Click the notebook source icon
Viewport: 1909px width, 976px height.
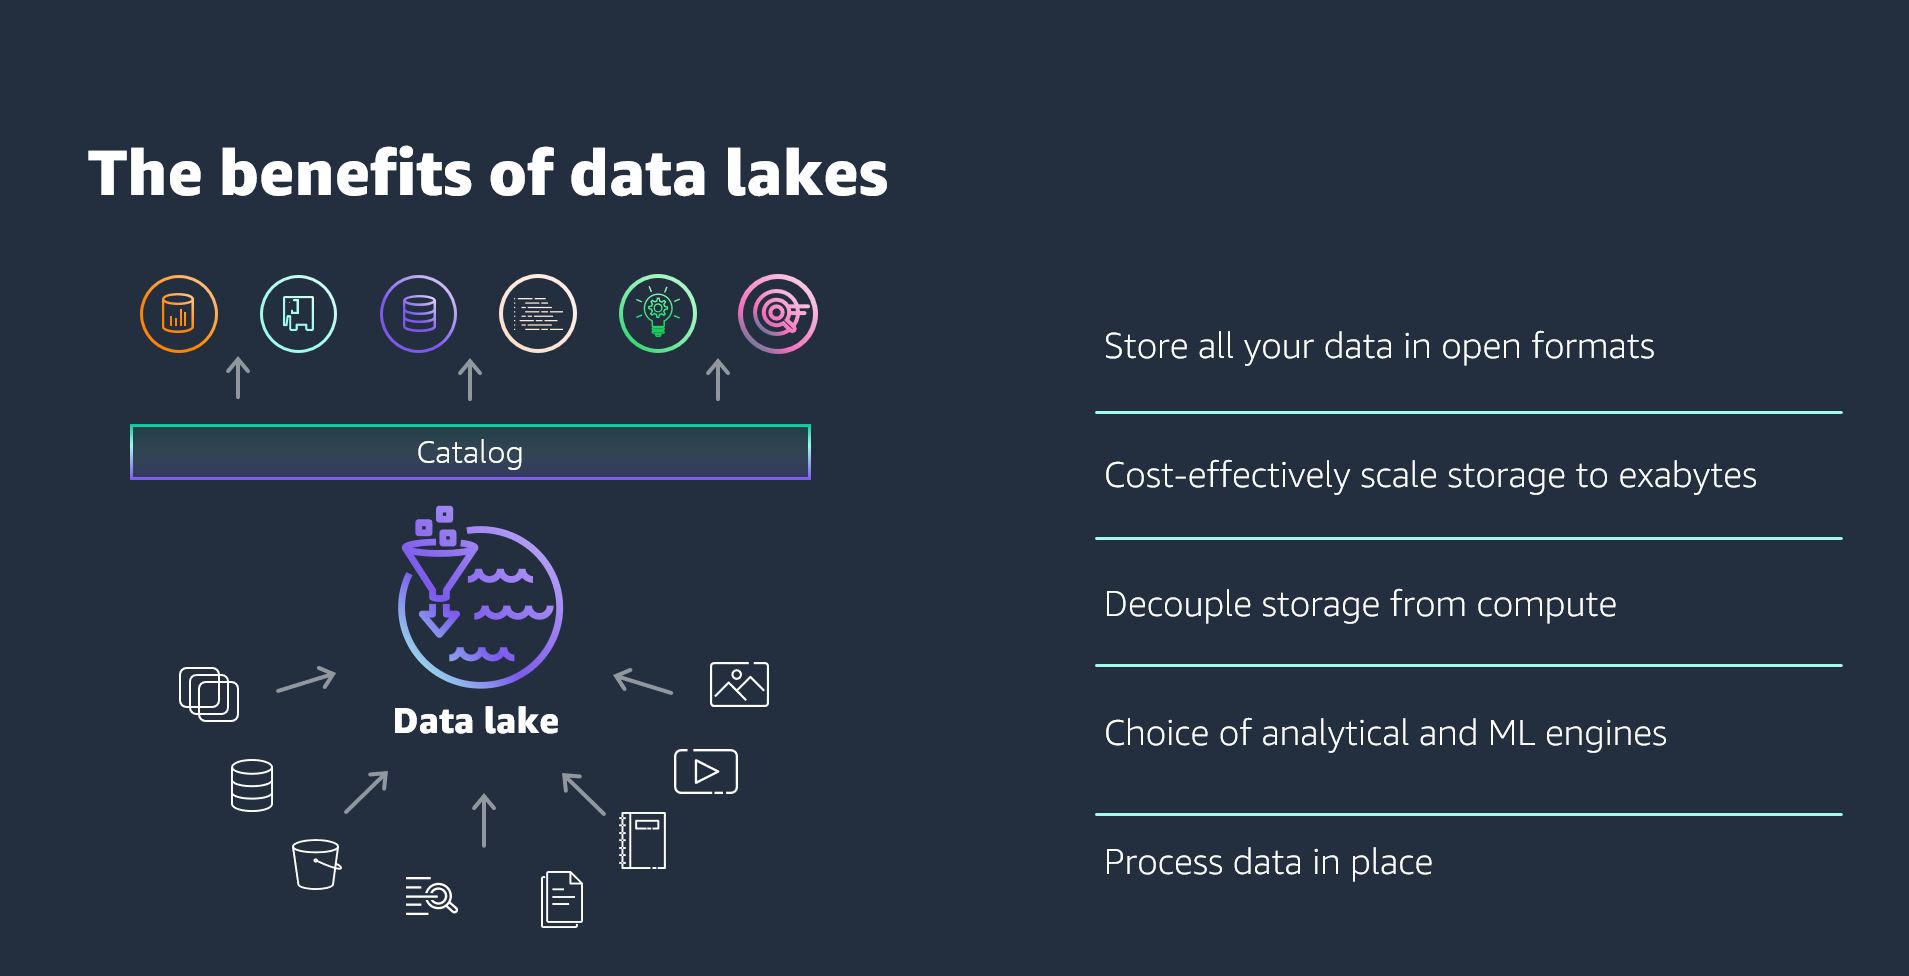(643, 840)
